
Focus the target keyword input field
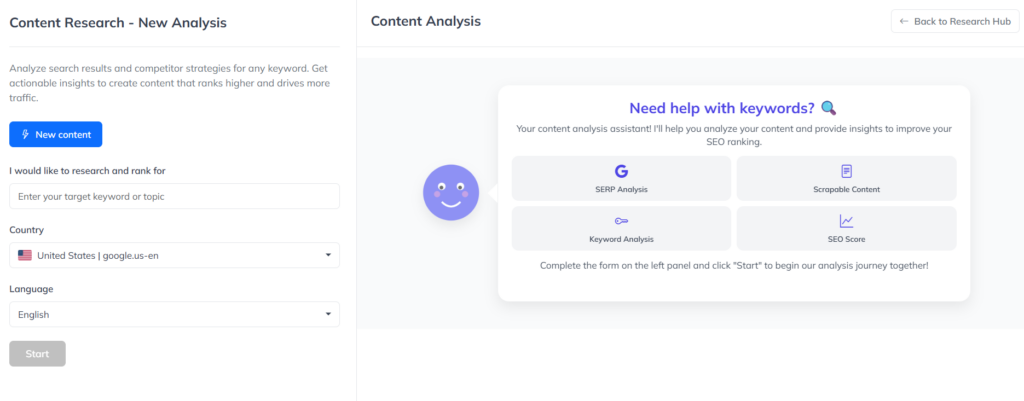coord(174,196)
